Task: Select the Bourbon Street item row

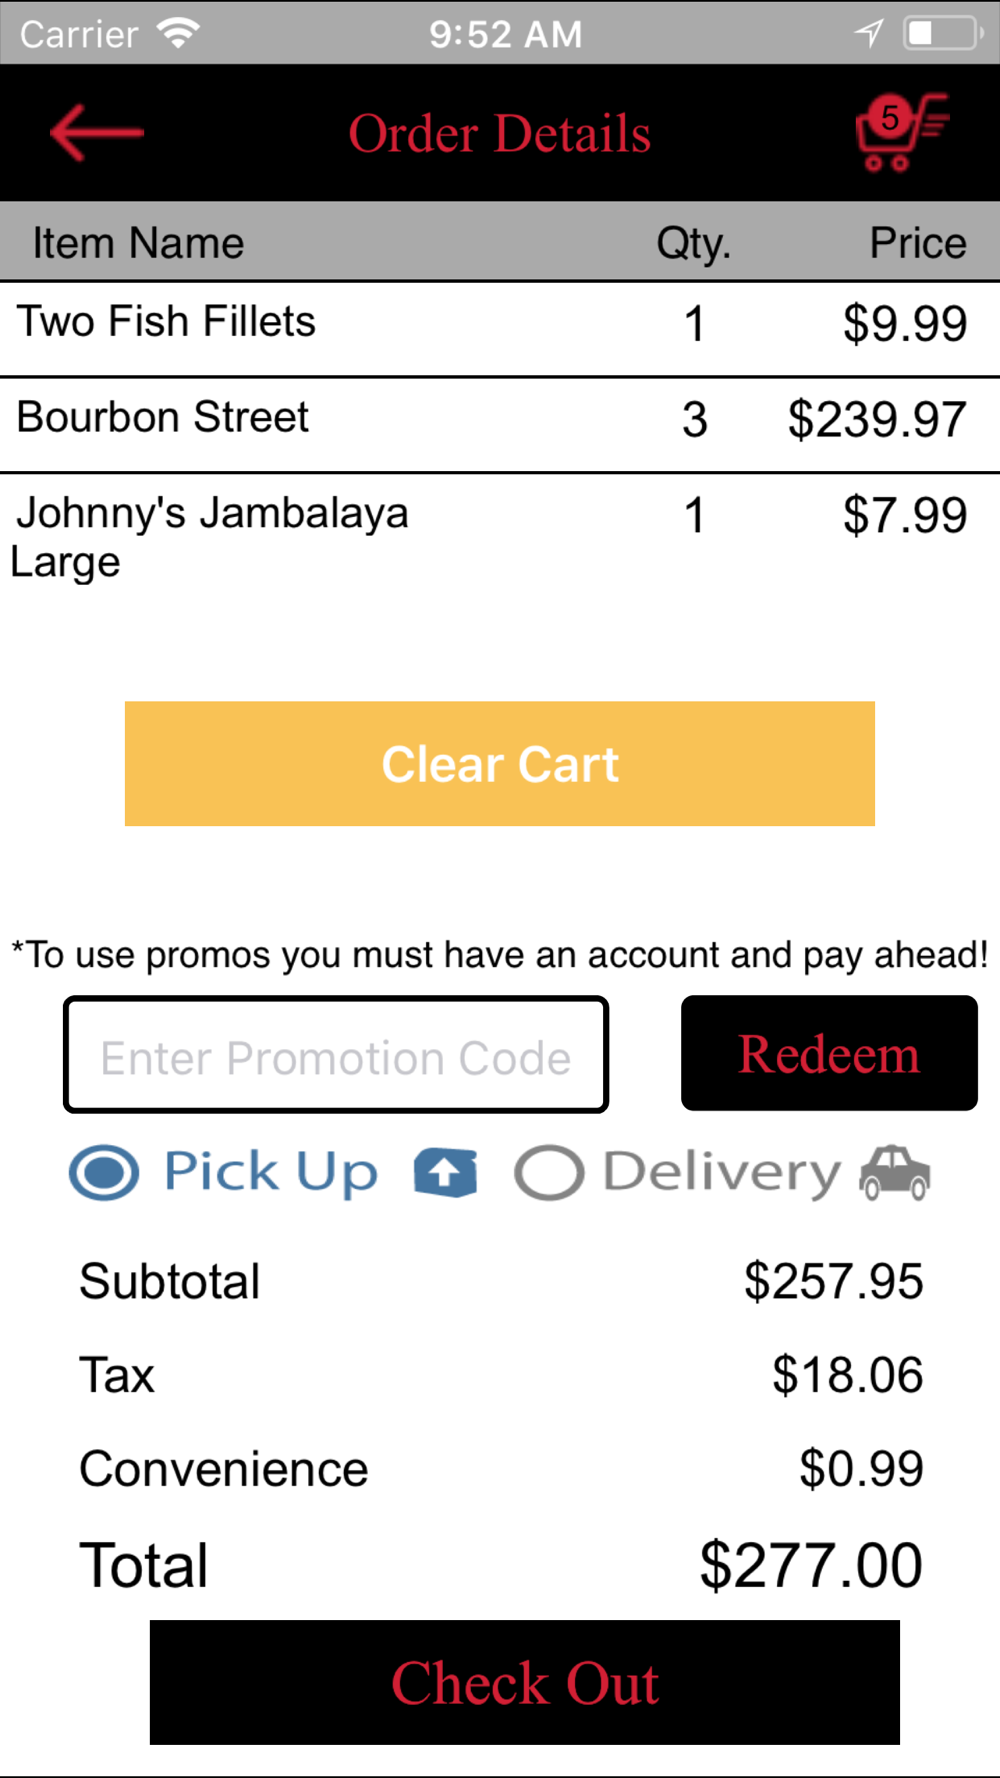Action: (x=500, y=424)
